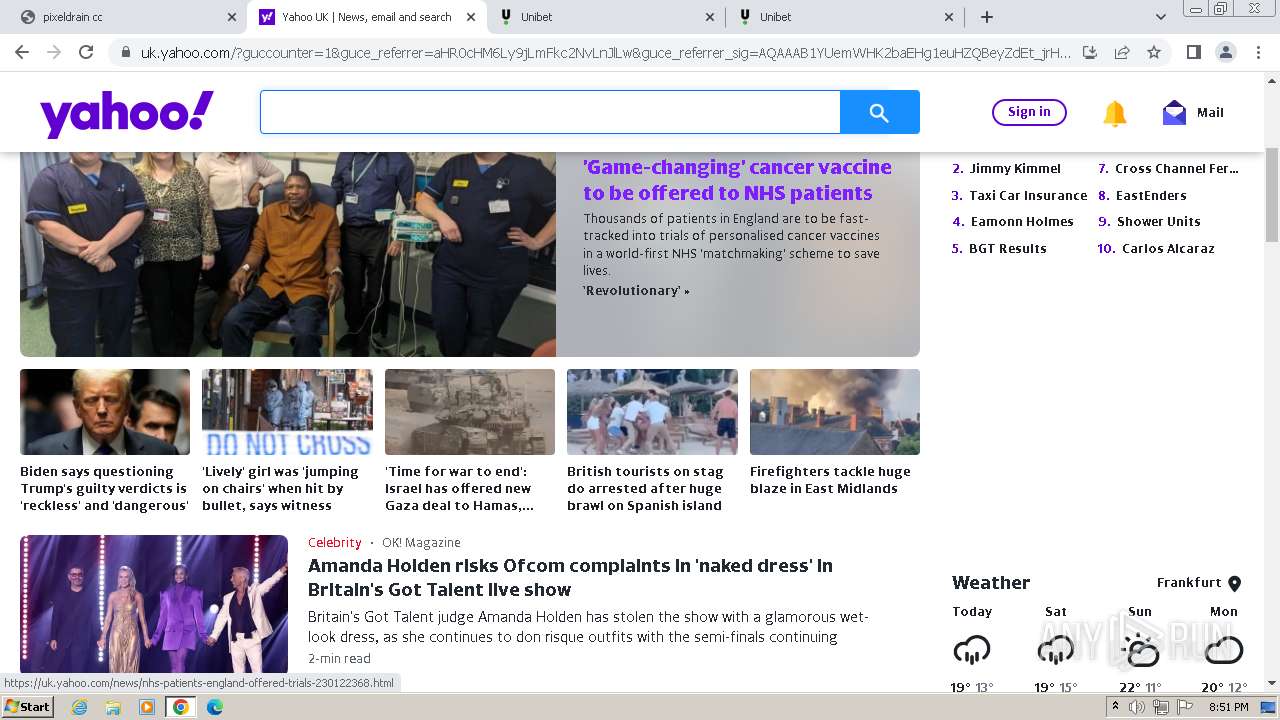Click today's rain cloud weather icon
The height and width of the screenshot is (720, 1280).
pyautogui.click(x=971, y=651)
